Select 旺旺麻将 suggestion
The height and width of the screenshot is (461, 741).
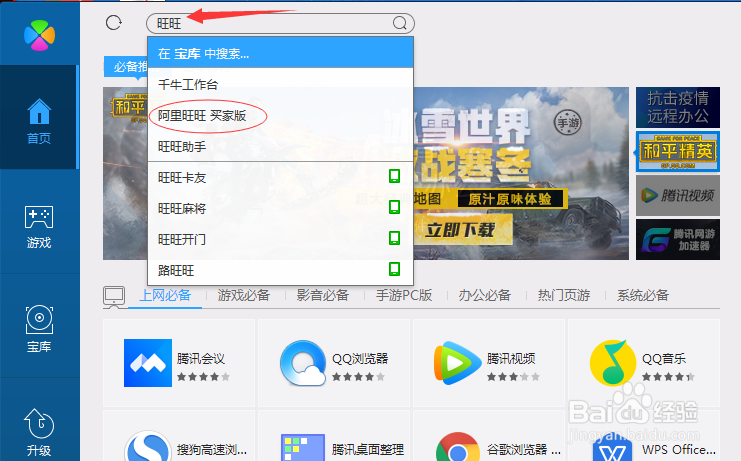(281, 208)
